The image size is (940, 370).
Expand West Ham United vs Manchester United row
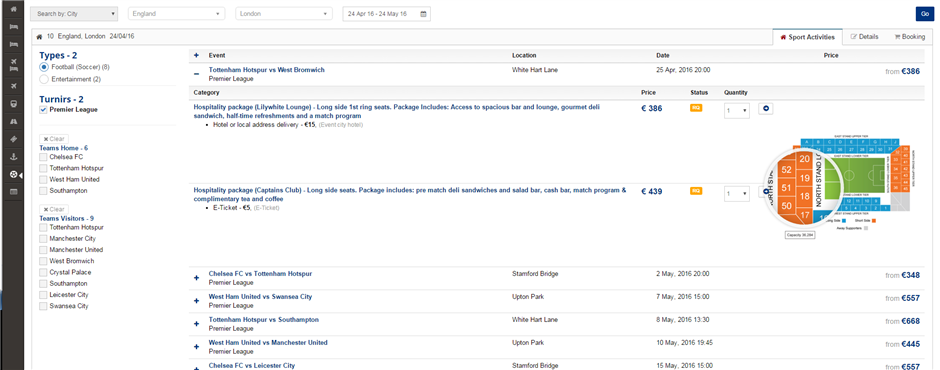[x=196, y=347]
